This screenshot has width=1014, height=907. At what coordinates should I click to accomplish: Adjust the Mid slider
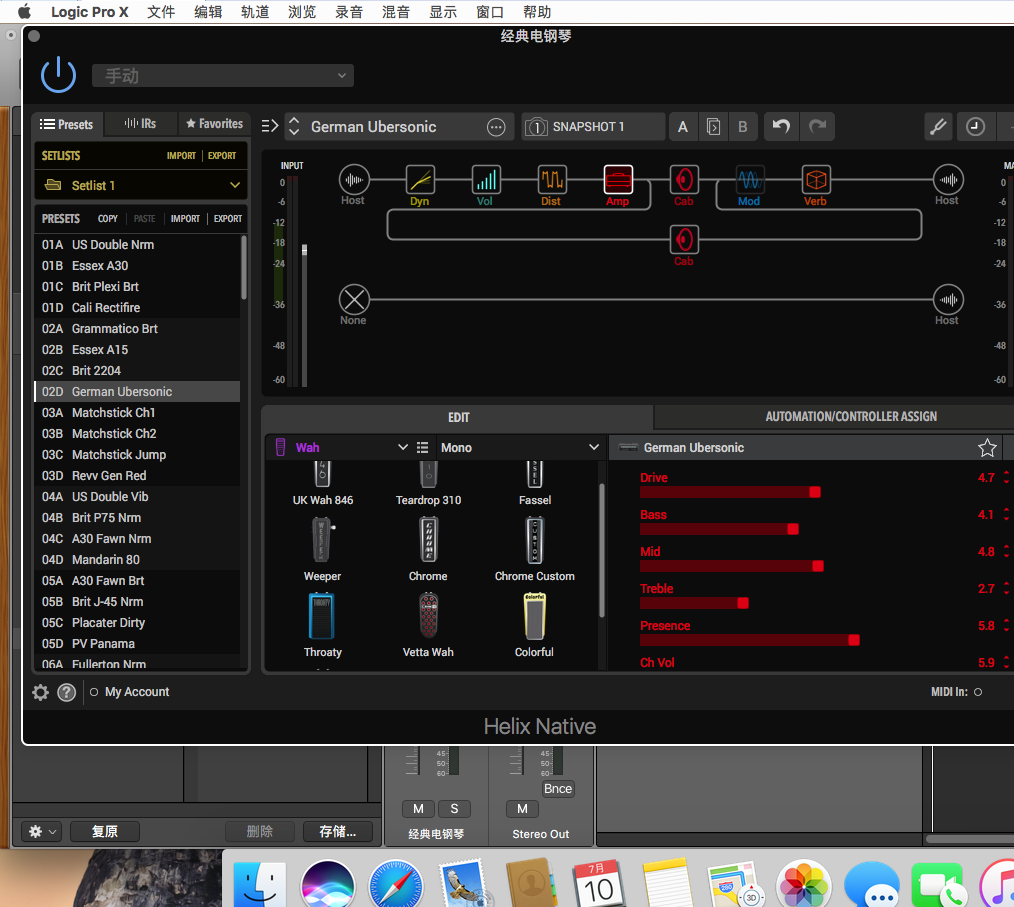point(817,566)
